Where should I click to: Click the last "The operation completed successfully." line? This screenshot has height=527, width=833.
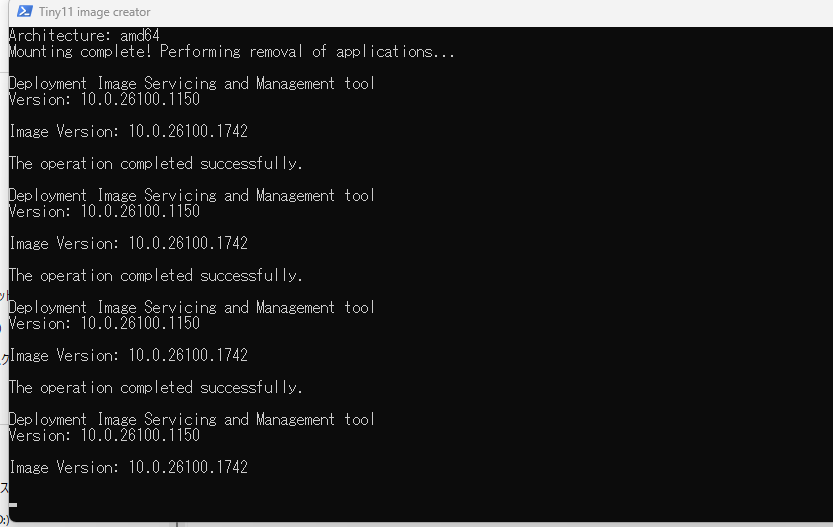pyautogui.click(x=155, y=387)
